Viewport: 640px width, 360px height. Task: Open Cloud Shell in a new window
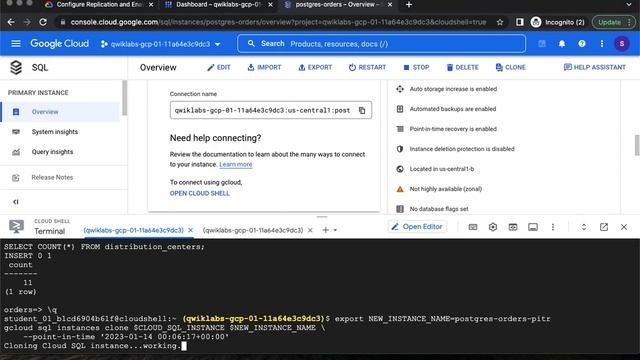(x=604, y=227)
